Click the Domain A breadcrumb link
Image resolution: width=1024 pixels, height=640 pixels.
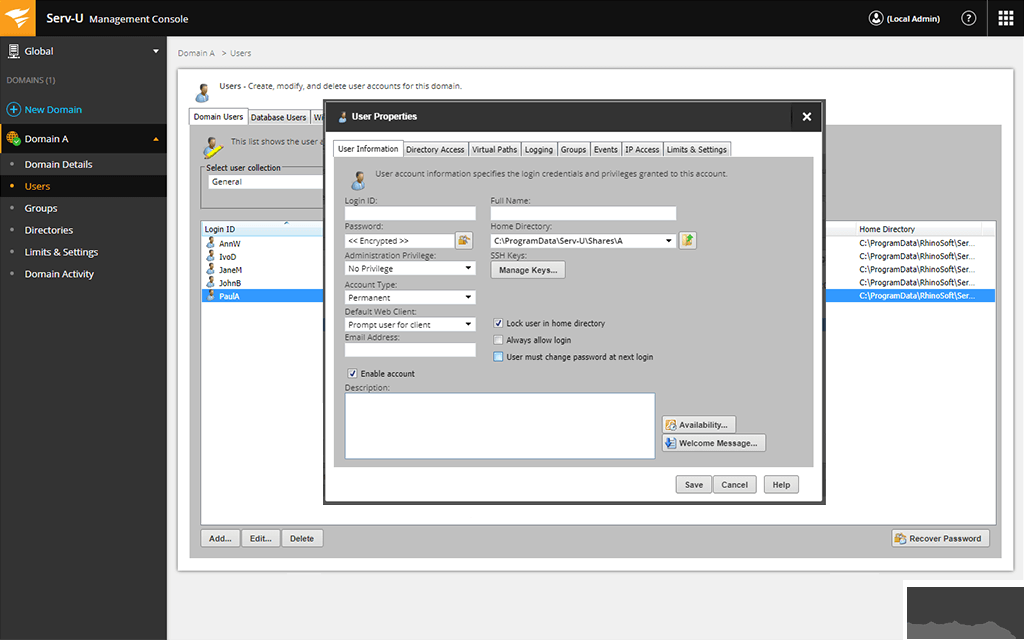[196, 53]
